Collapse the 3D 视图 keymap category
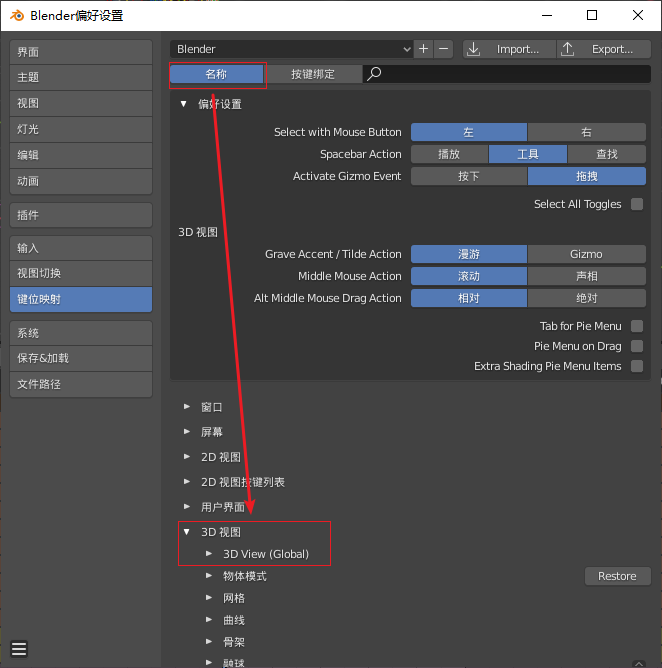662x668 pixels. 187,532
